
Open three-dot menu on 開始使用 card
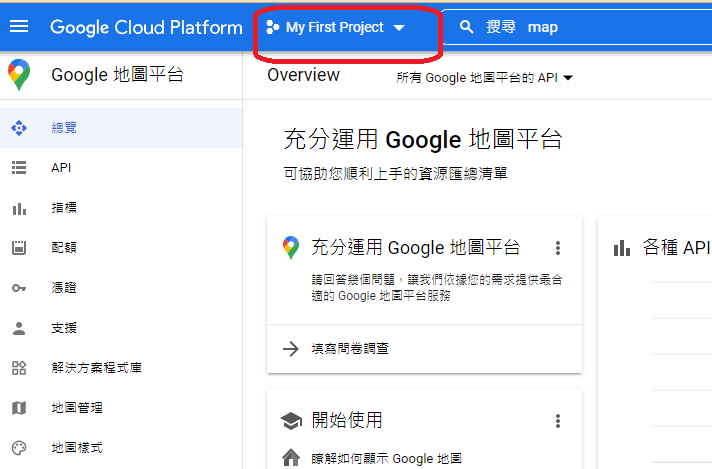[558, 421]
